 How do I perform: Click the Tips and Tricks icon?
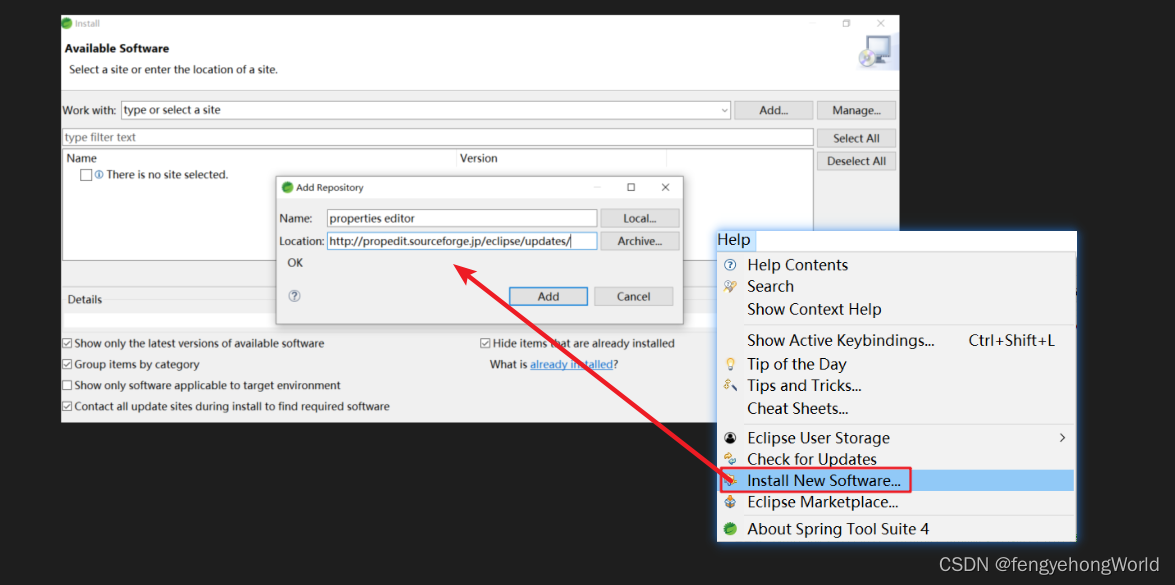[731, 386]
